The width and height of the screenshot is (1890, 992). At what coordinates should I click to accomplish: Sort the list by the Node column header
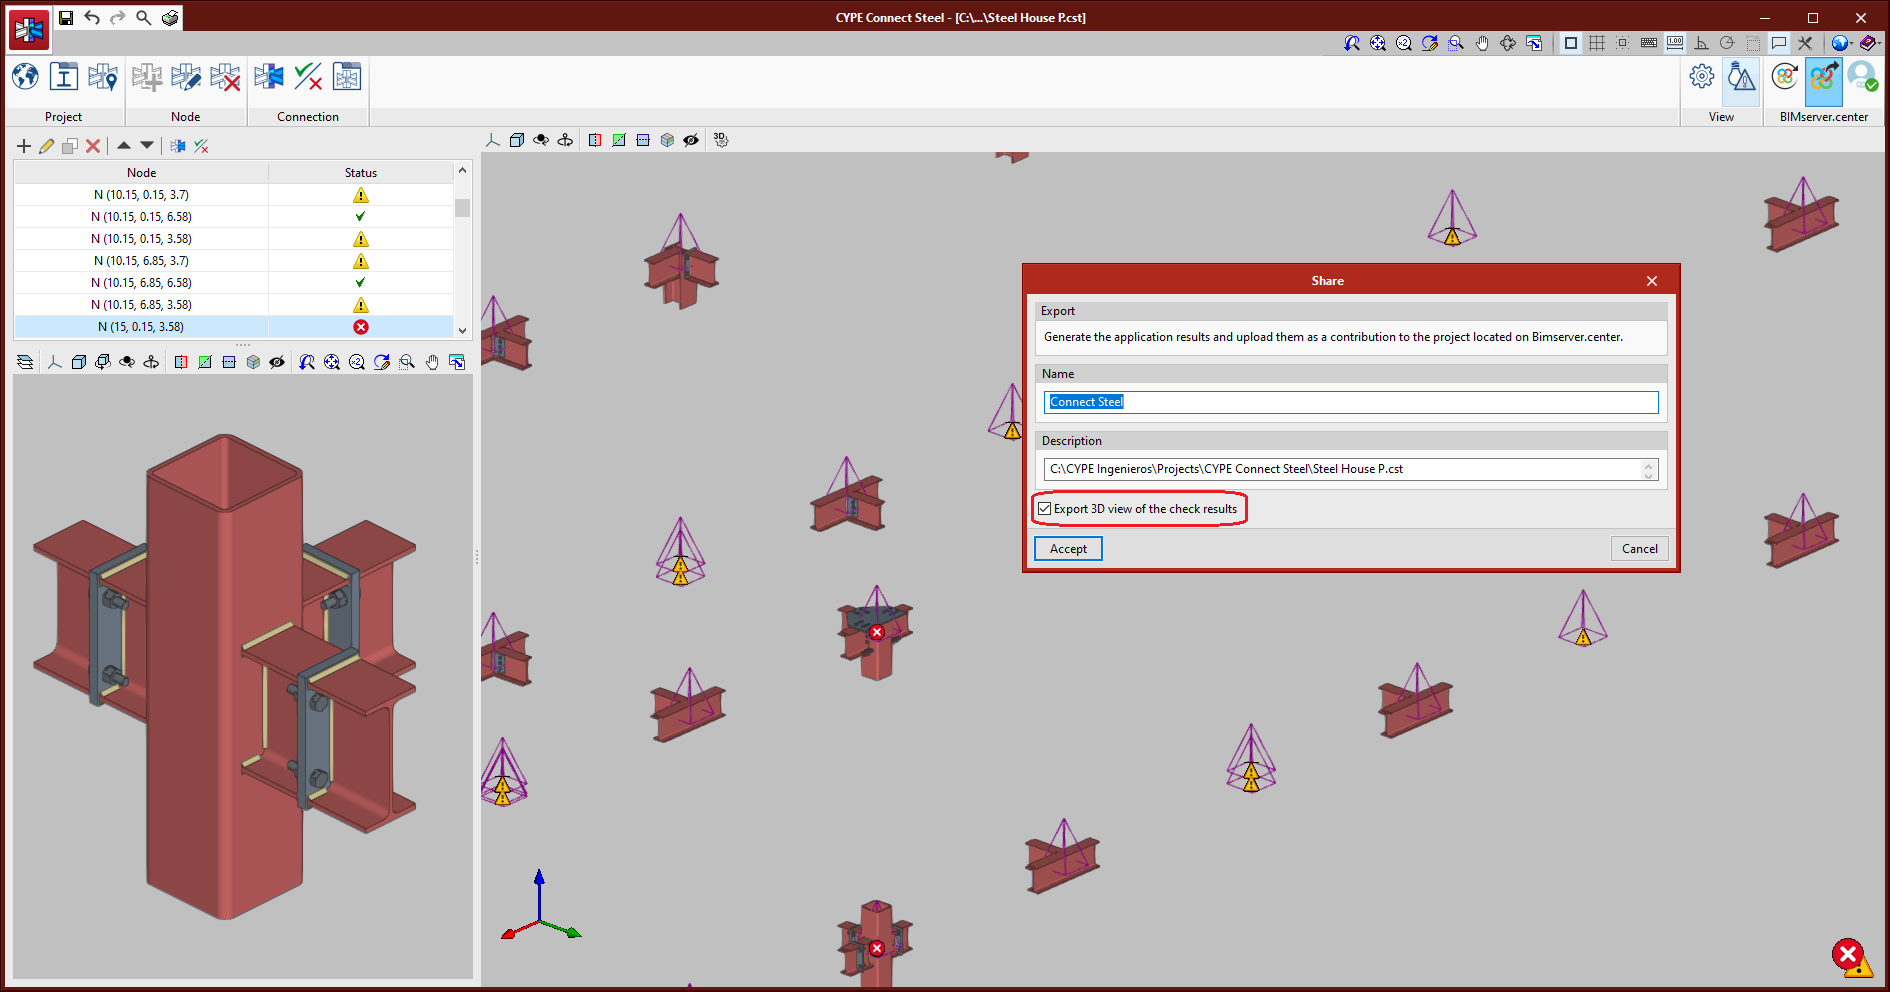(141, 173)
